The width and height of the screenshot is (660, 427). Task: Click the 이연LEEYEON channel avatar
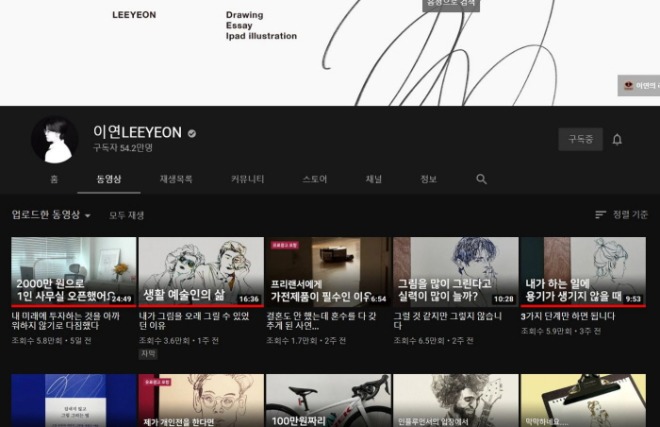(55, 139)
